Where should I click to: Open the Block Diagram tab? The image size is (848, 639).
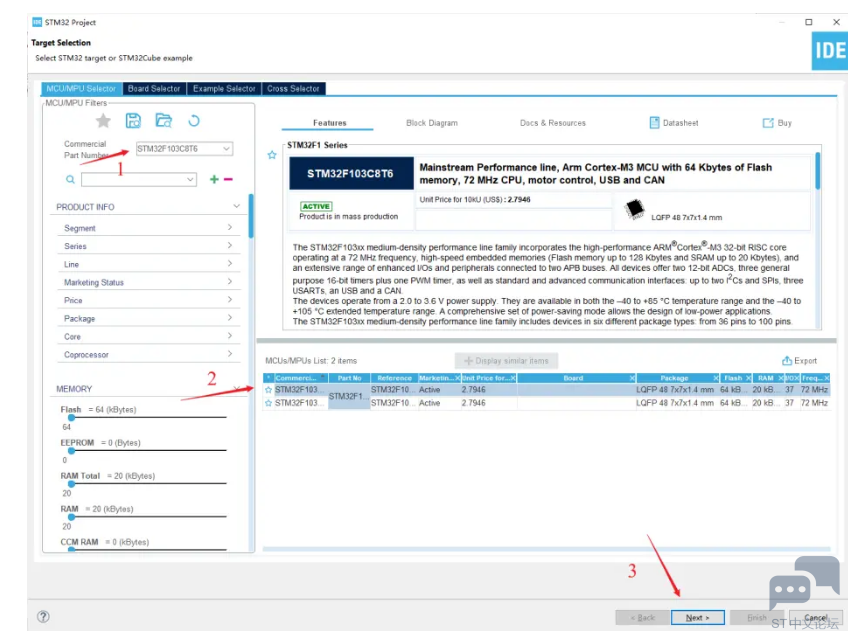[x=432, y=123]
